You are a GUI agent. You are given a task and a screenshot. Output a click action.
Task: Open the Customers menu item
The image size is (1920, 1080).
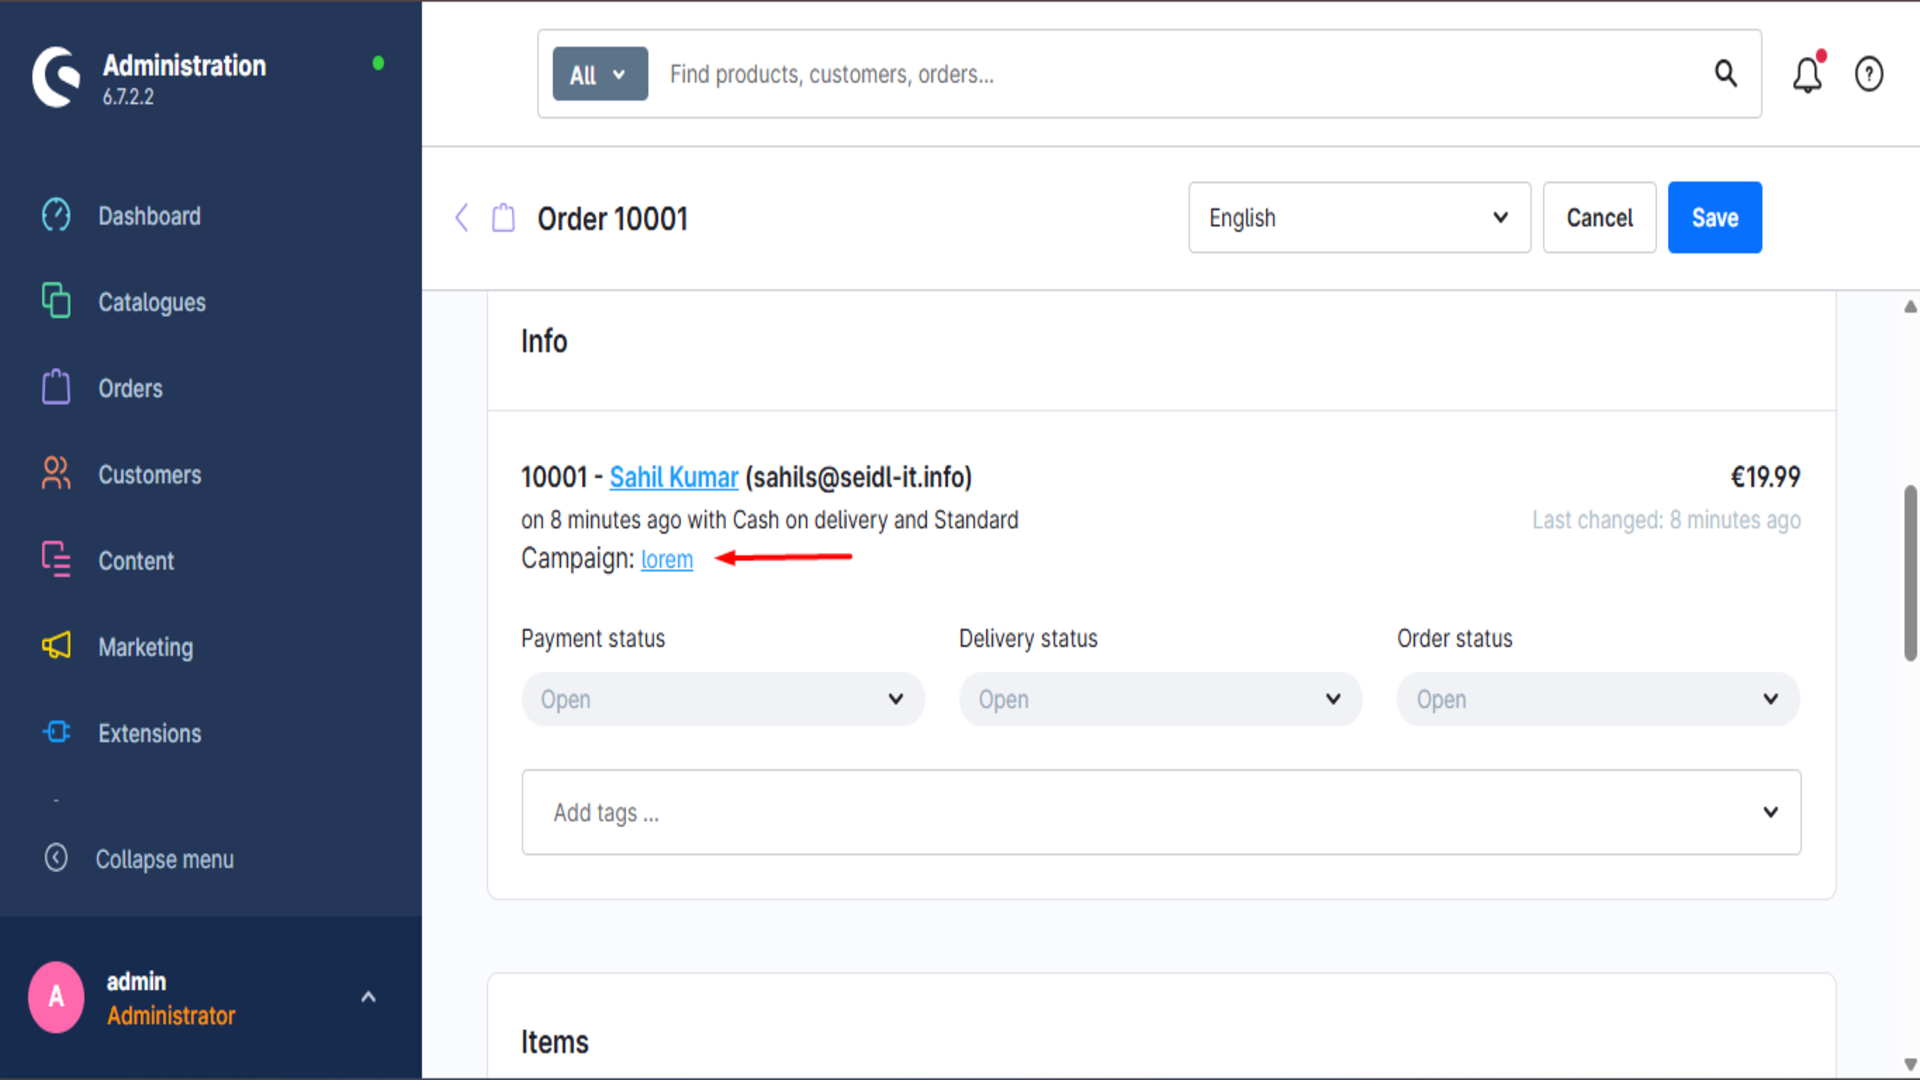tap(149, 474)
